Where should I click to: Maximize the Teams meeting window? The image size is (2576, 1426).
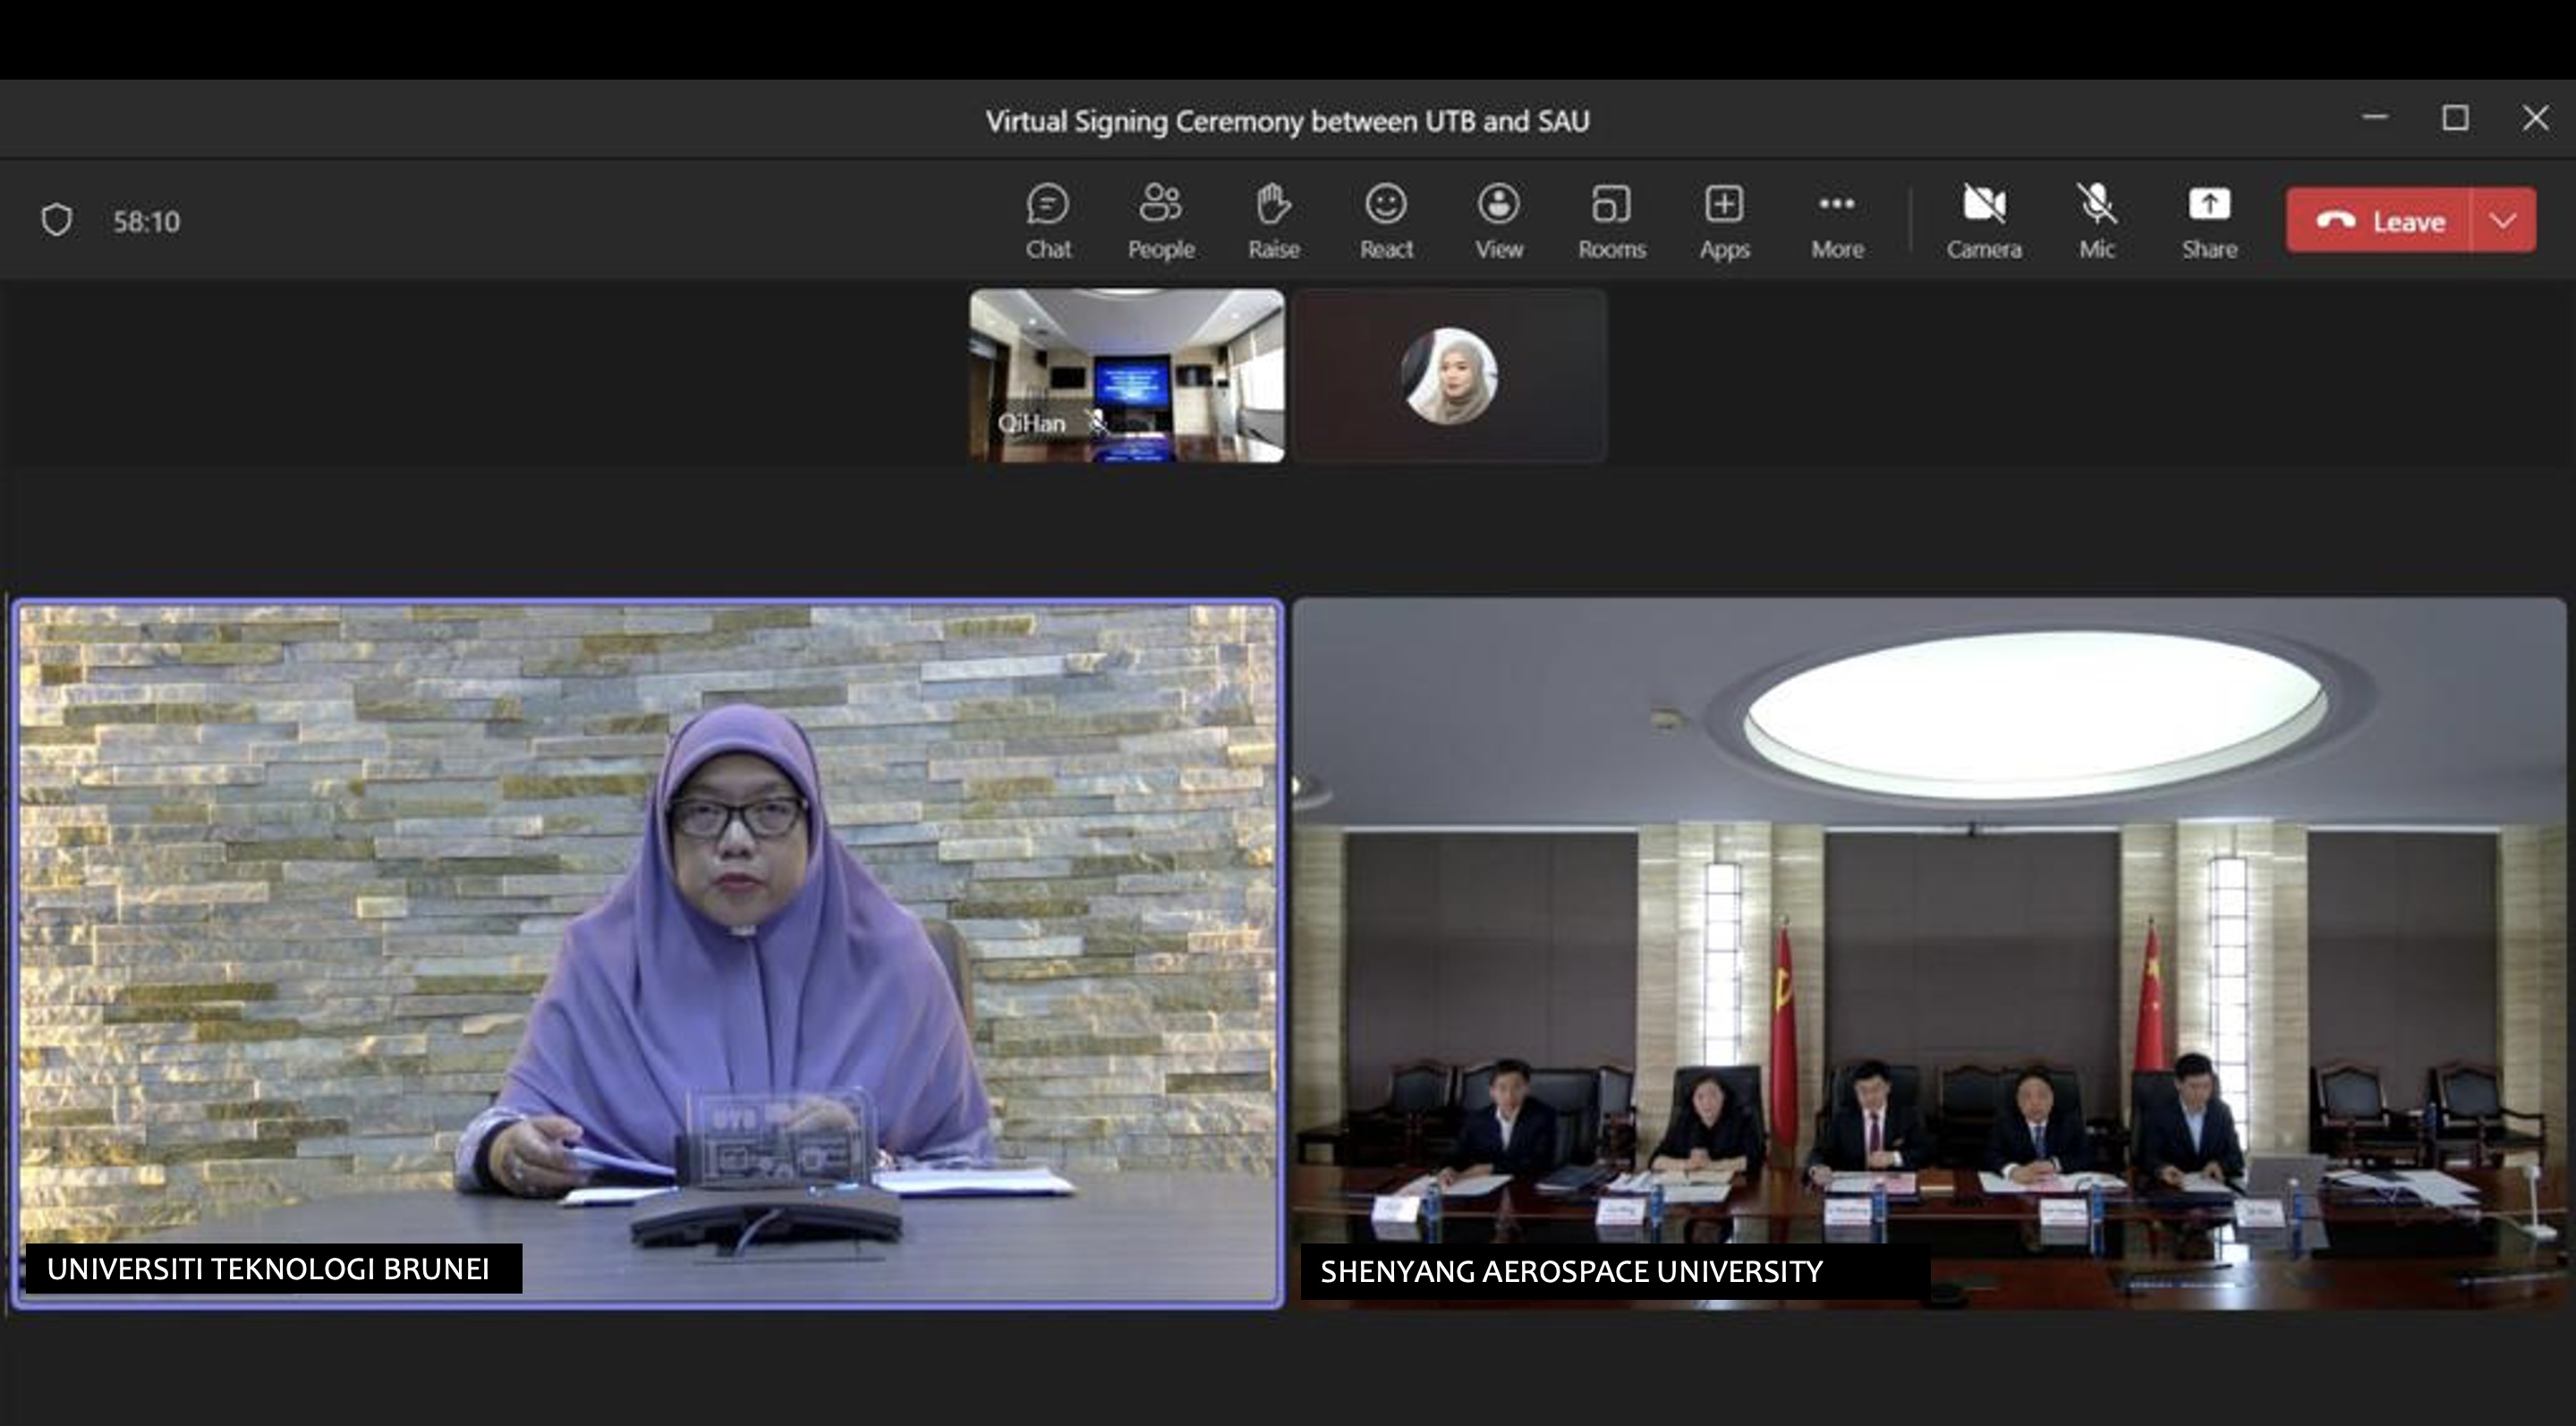[2455, 118]
